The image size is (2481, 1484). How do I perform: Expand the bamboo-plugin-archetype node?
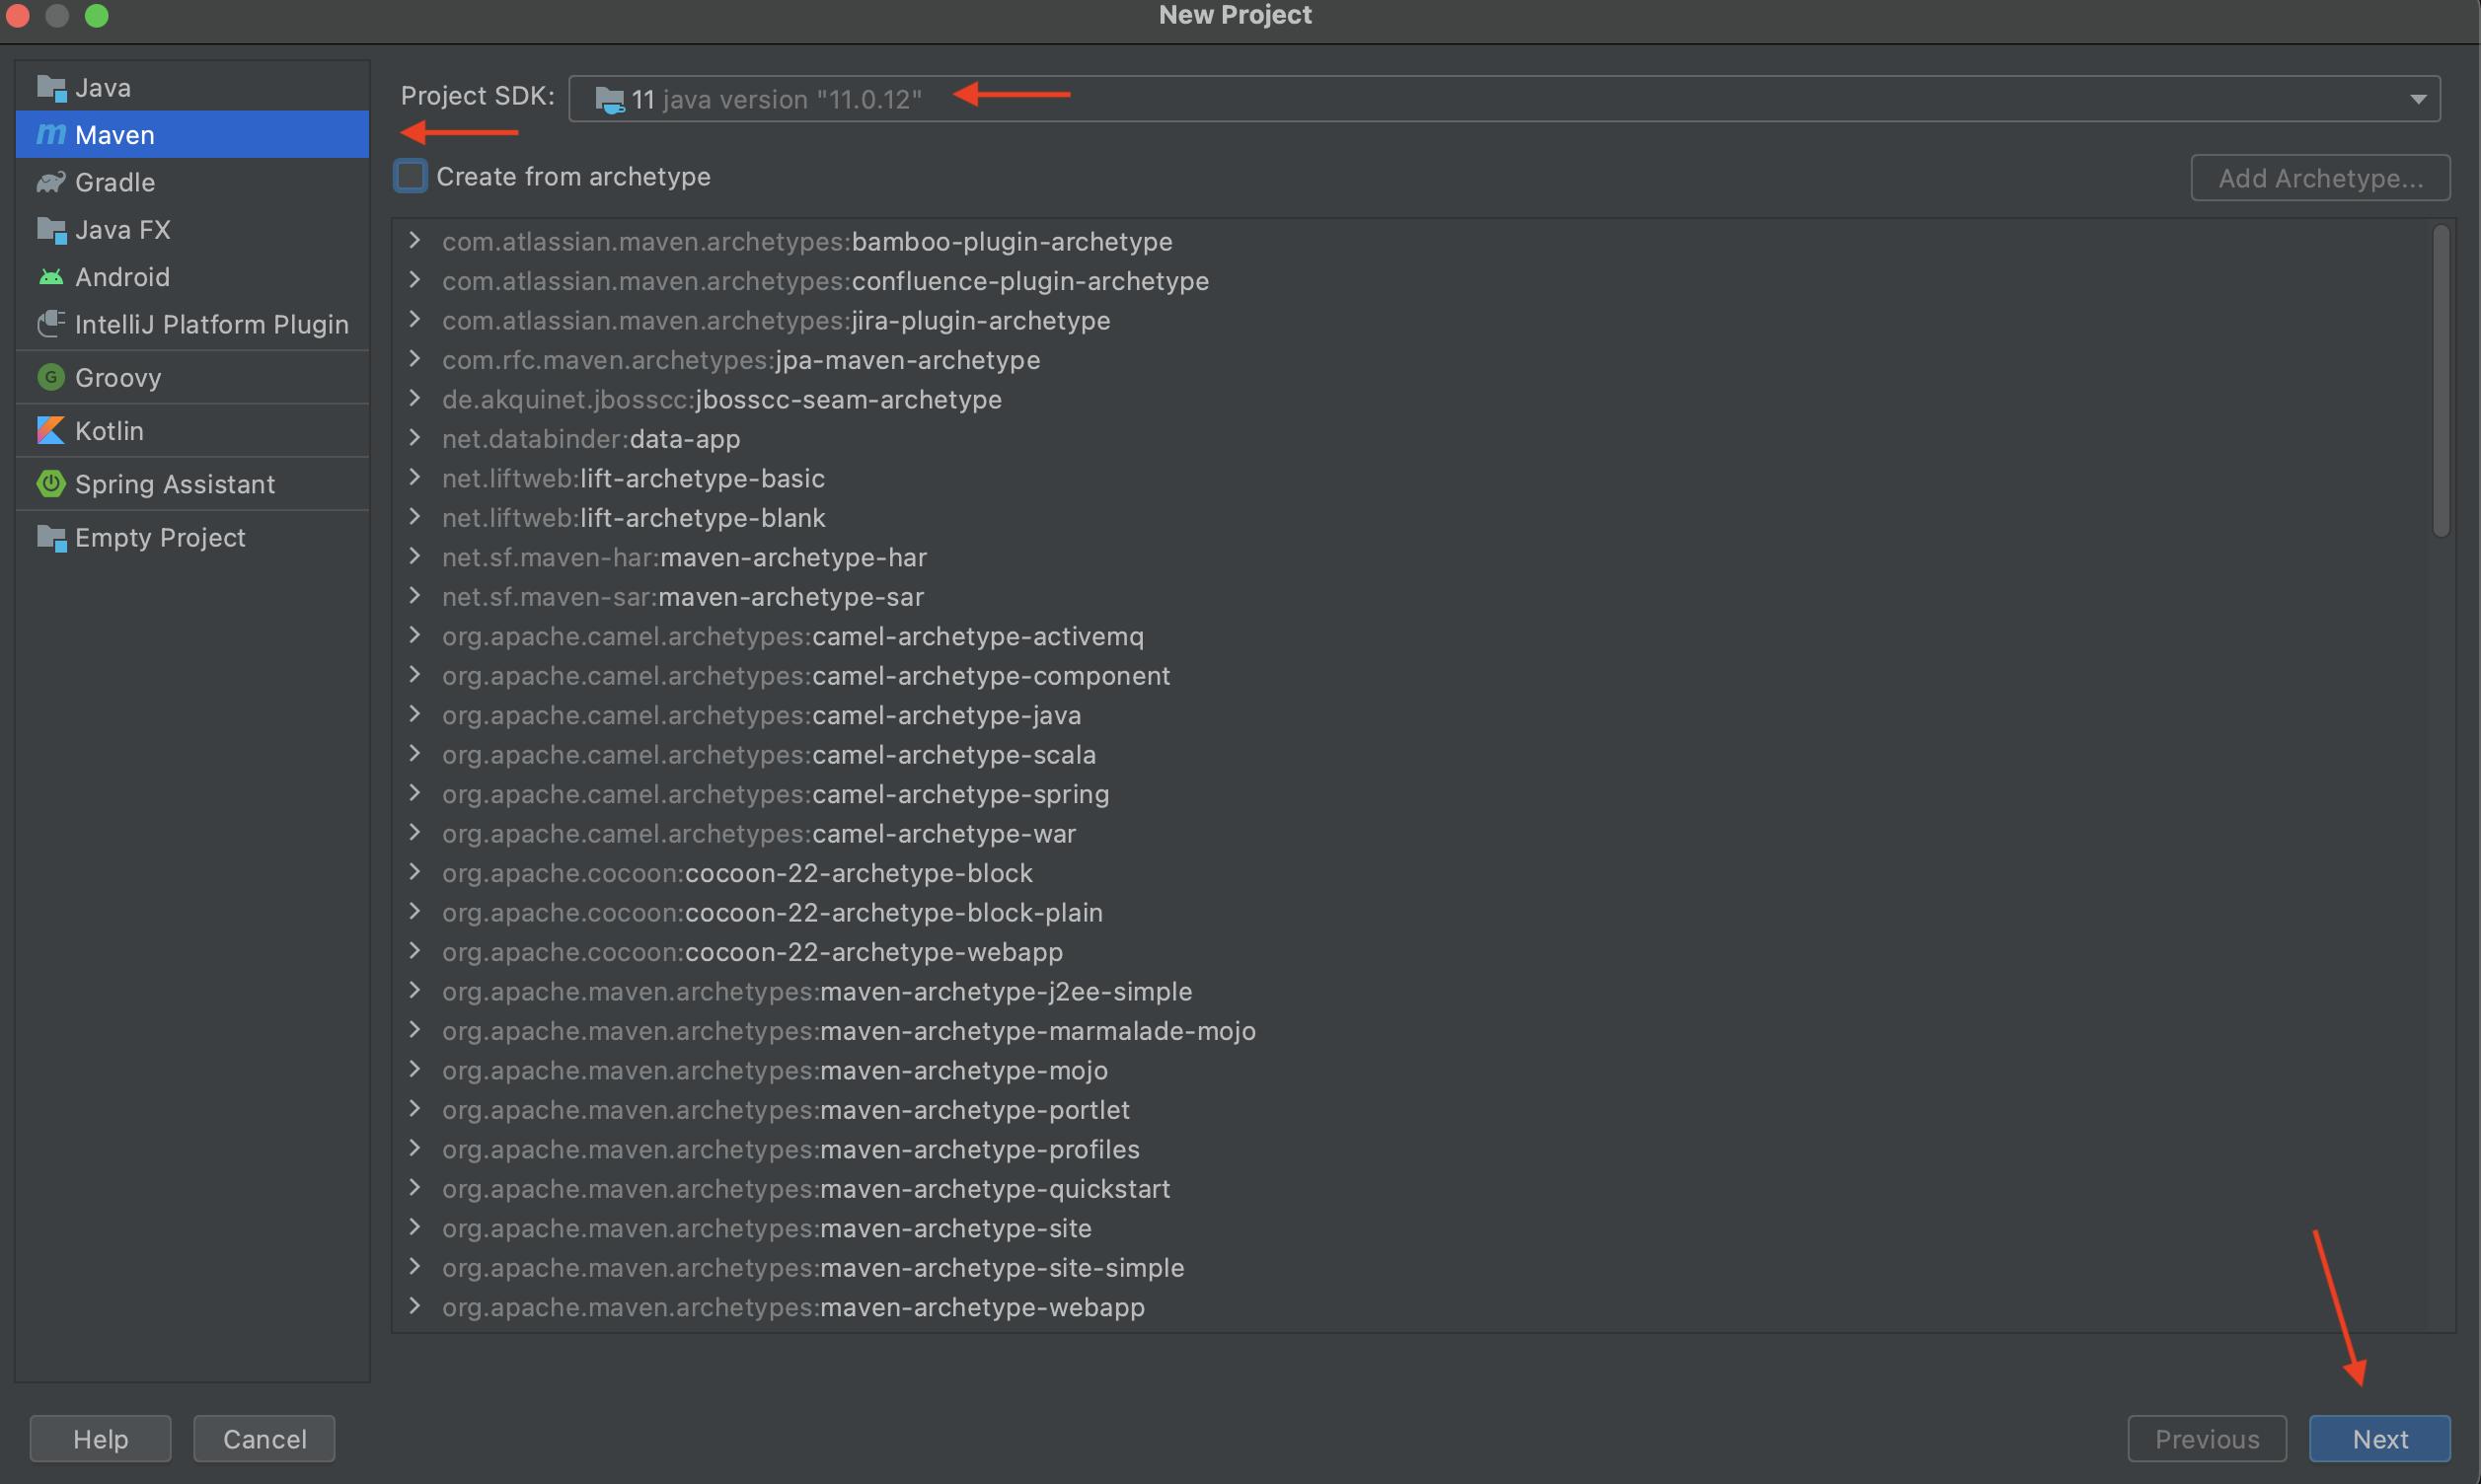(414, 241)
